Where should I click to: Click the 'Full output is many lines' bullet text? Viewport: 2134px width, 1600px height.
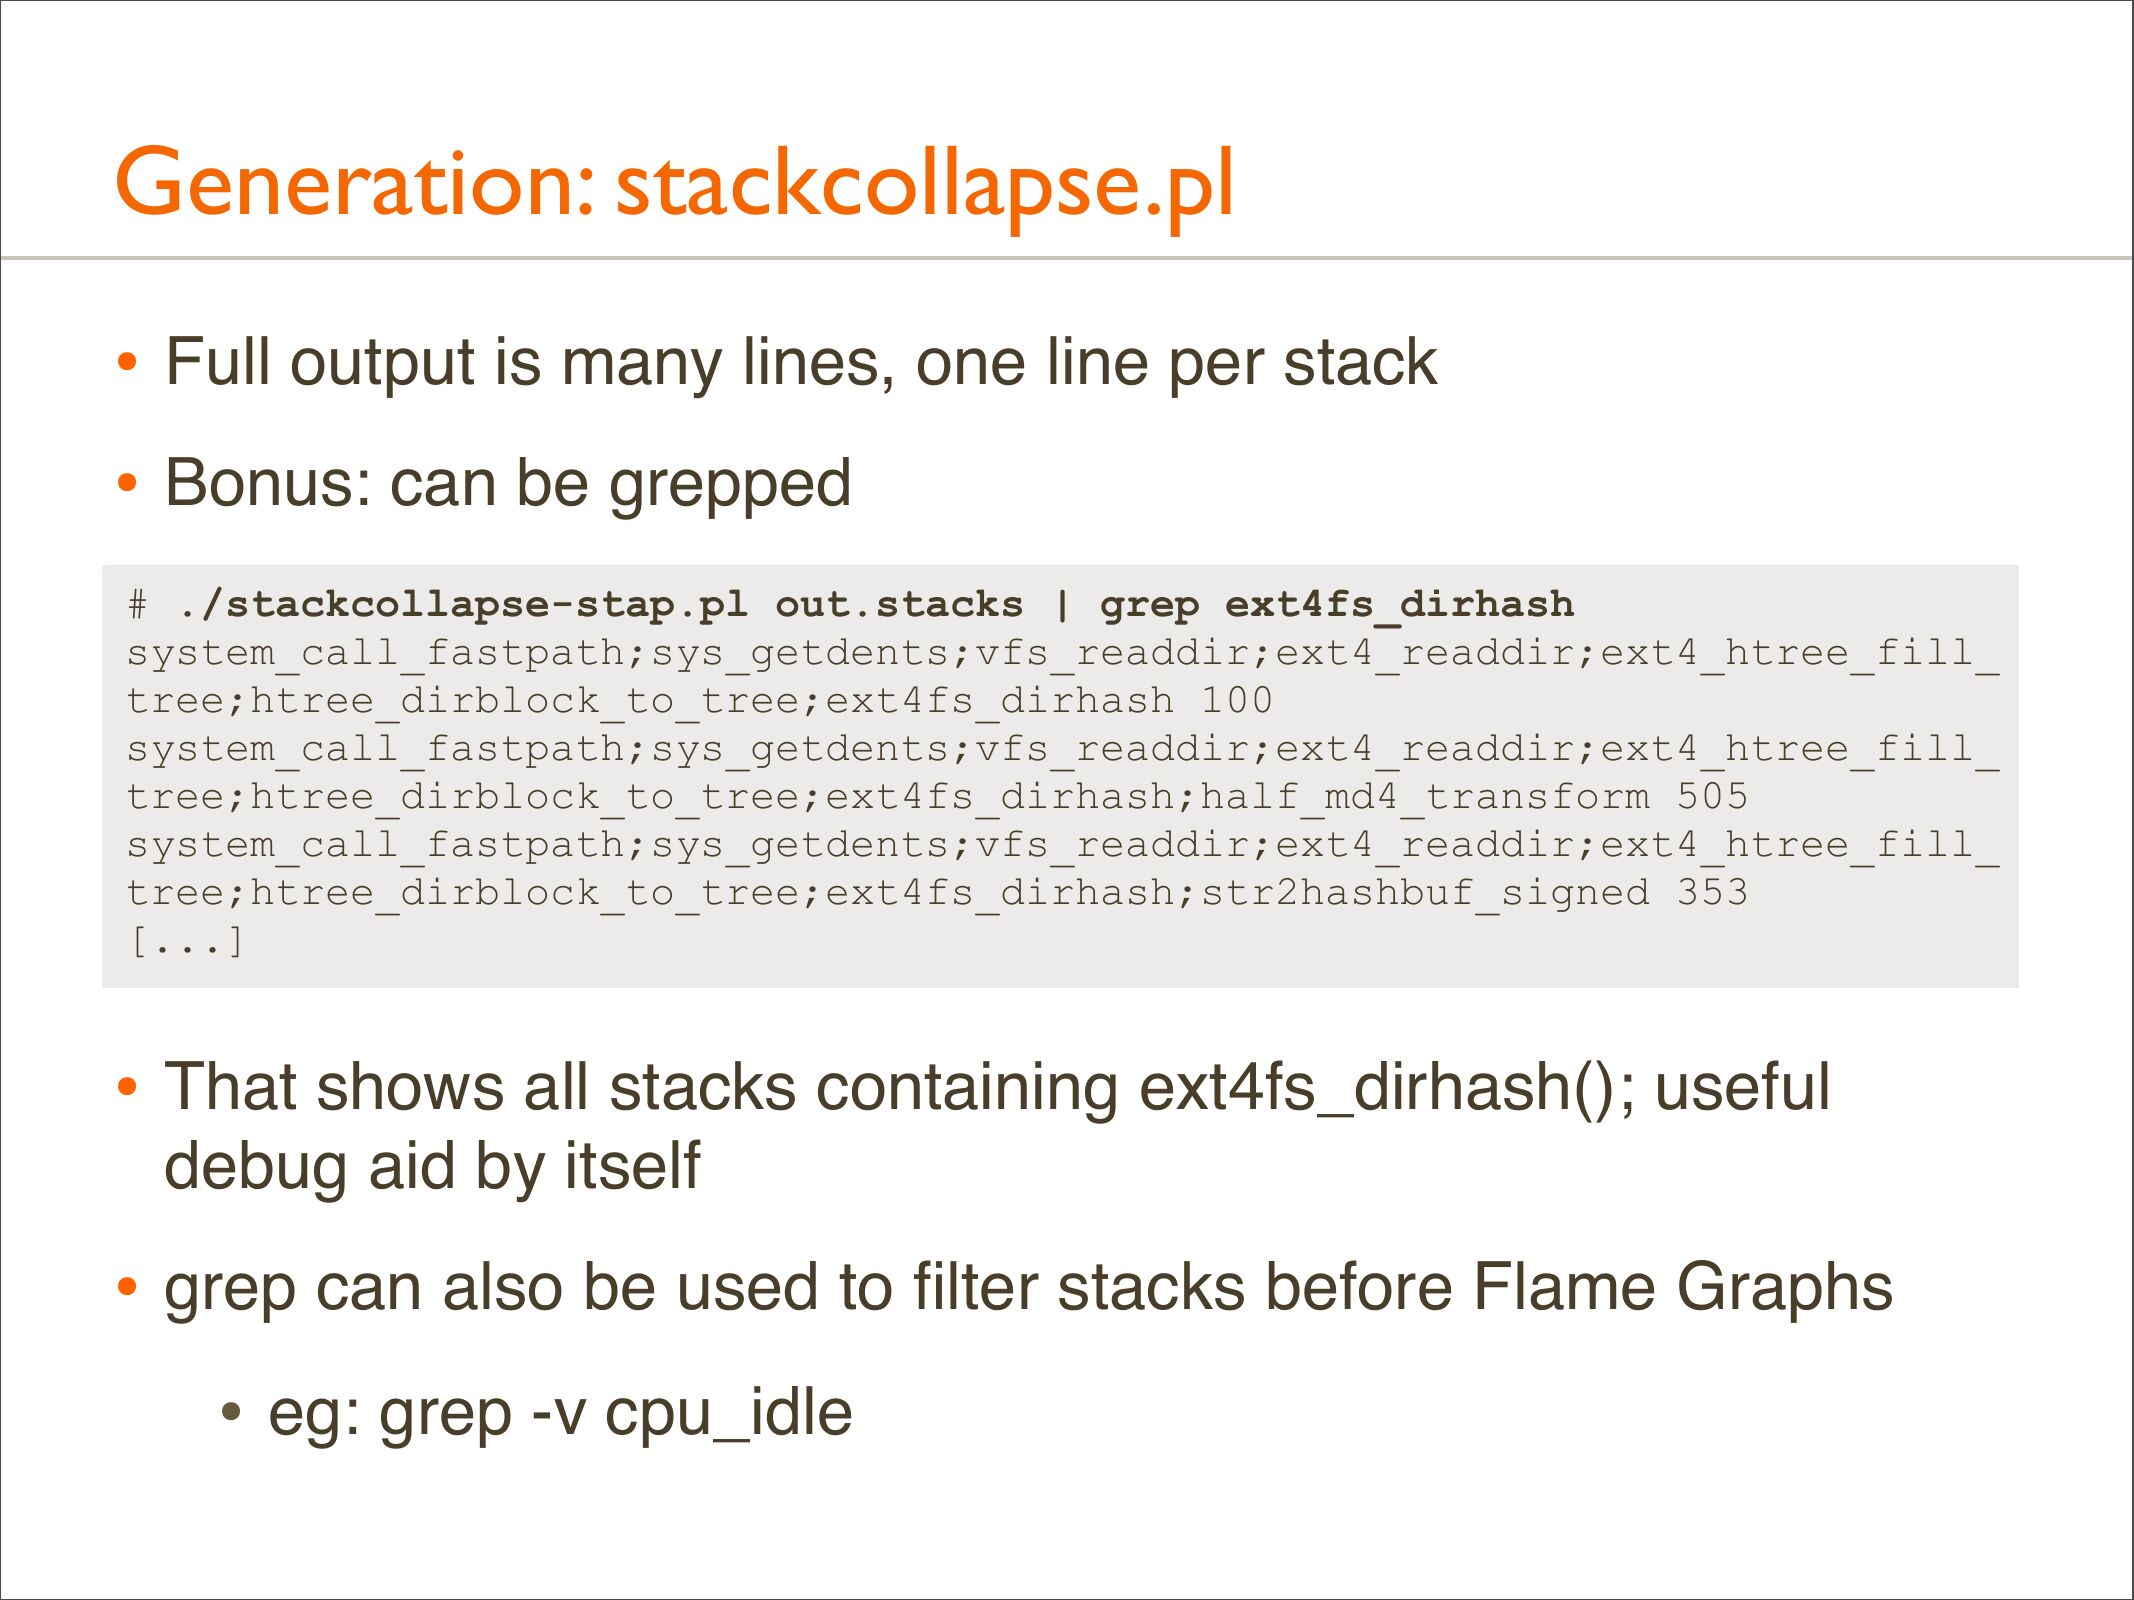click(x=800, y=362)
